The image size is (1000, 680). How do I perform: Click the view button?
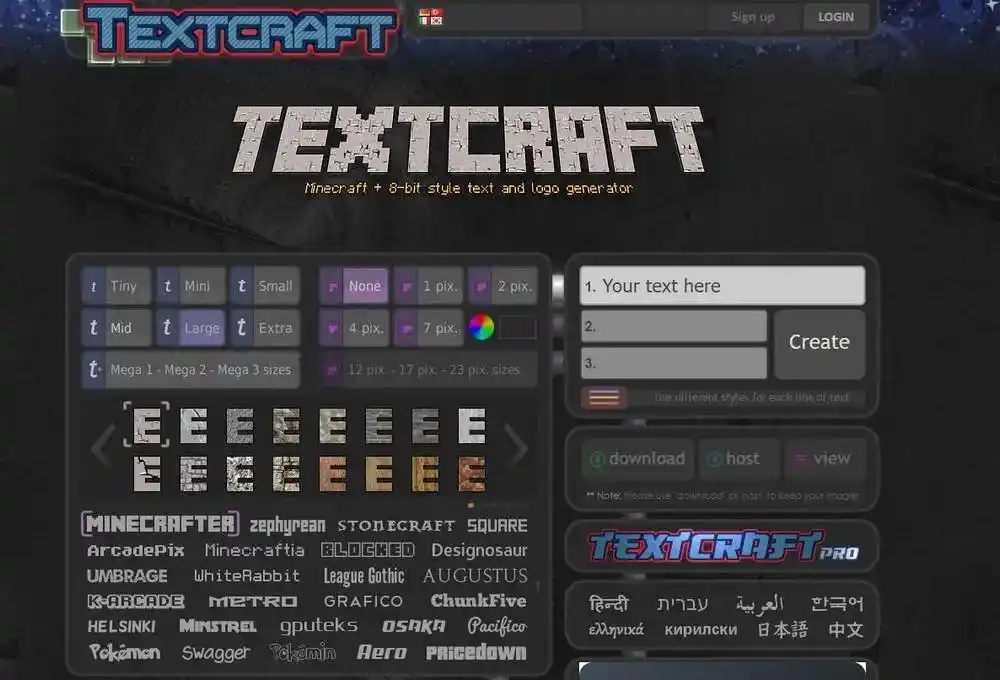point(825,459)
